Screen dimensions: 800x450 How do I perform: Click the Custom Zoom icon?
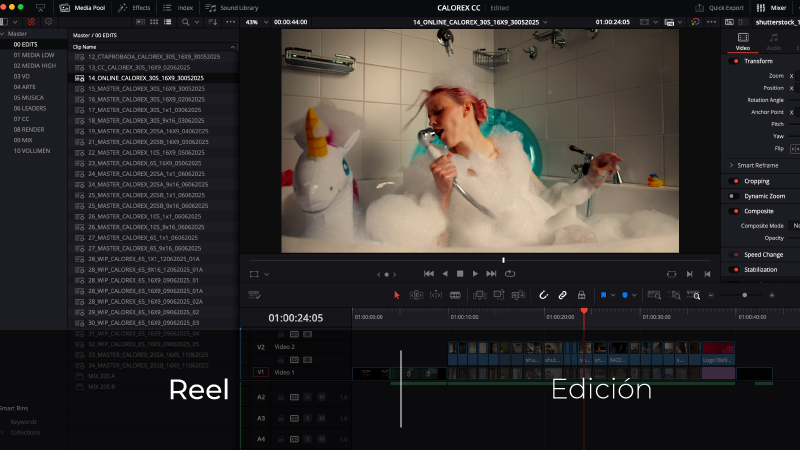point(693,295)
